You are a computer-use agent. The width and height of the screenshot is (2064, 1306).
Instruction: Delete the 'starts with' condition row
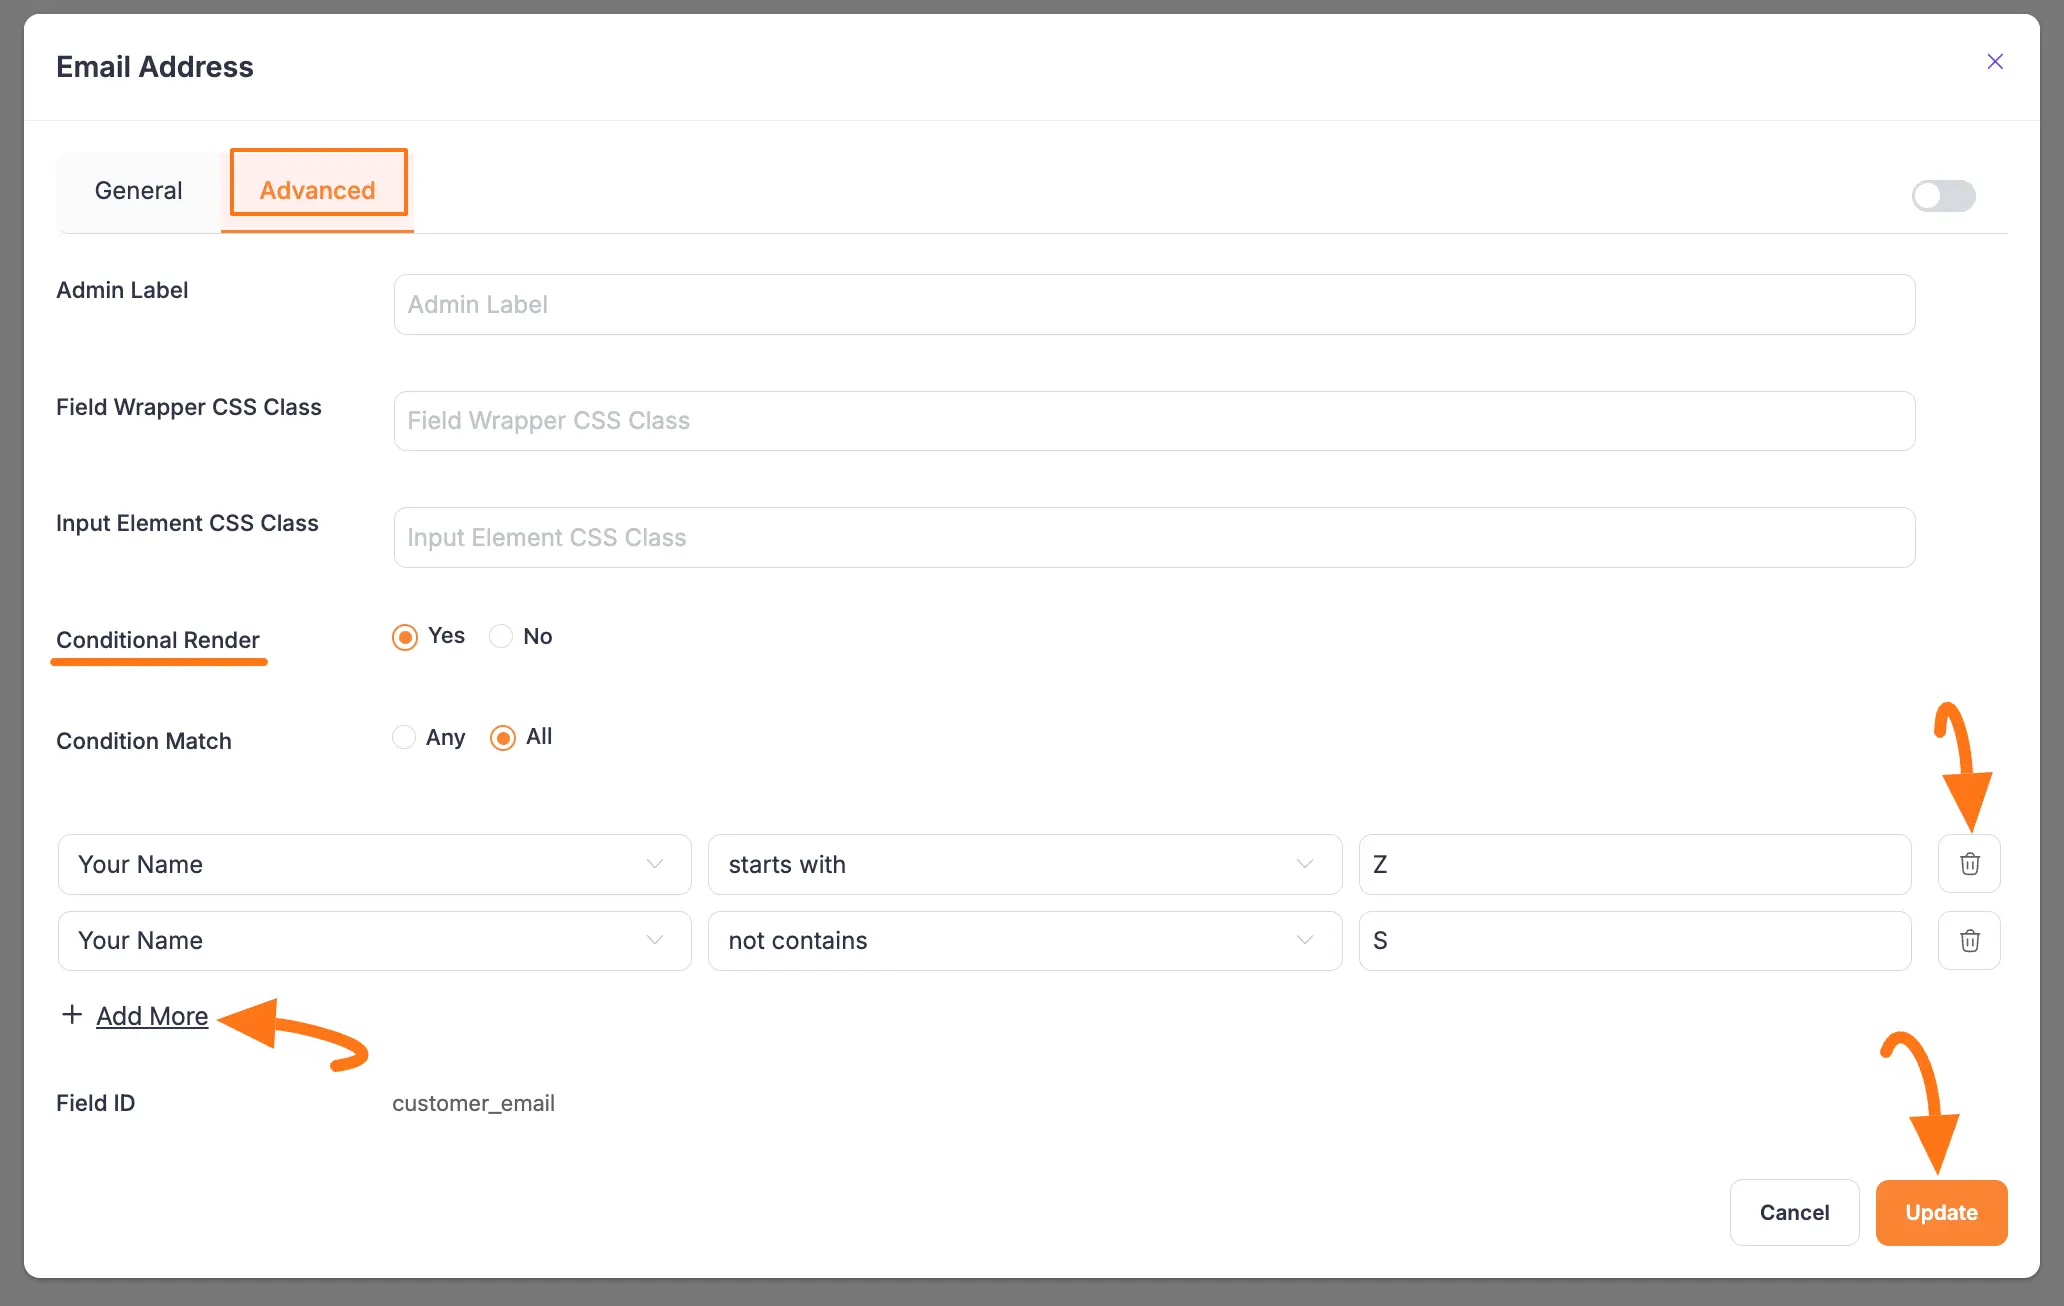tap(1969, 864)
